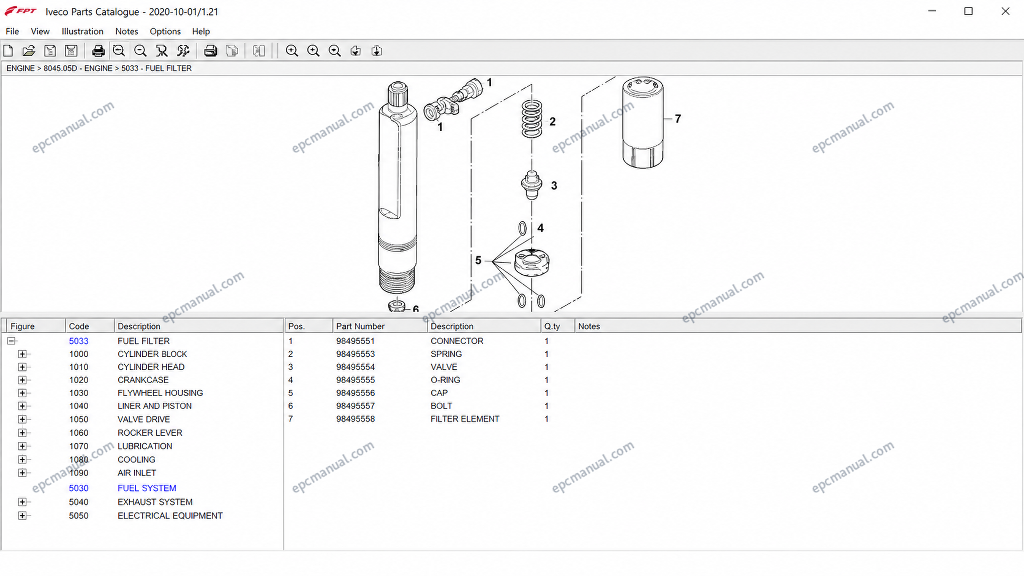Expand the 1080 COOLING node
Screen dimensions: 1024x576
click(x=22, y=460)
